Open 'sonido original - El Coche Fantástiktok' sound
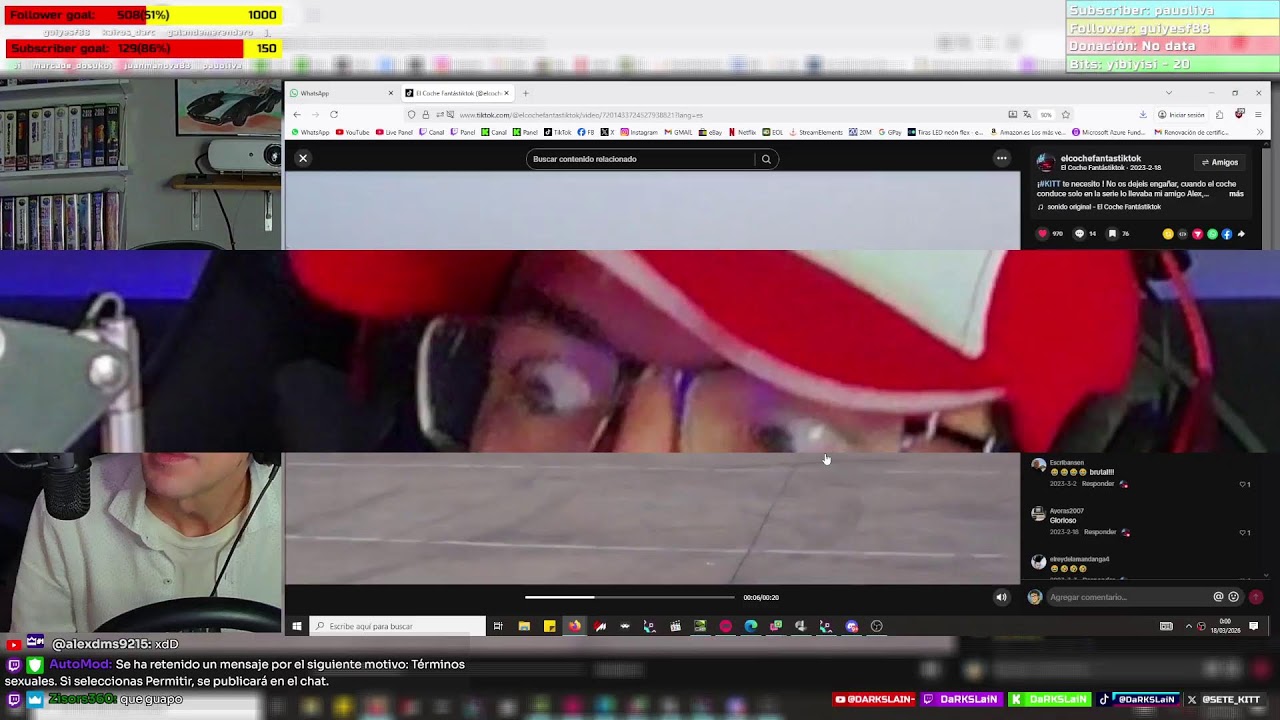The width and height of the screenshot is (1280, 720). 1104,207
